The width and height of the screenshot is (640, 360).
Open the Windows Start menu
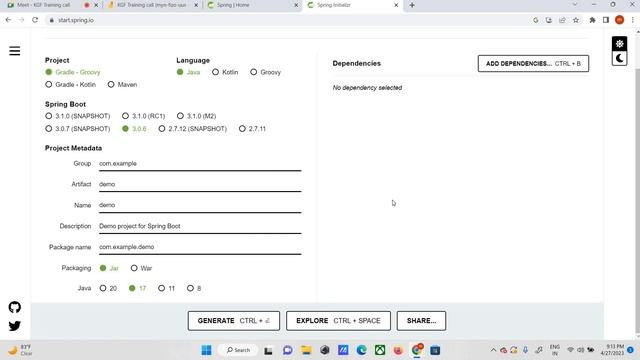coord(207,350)
